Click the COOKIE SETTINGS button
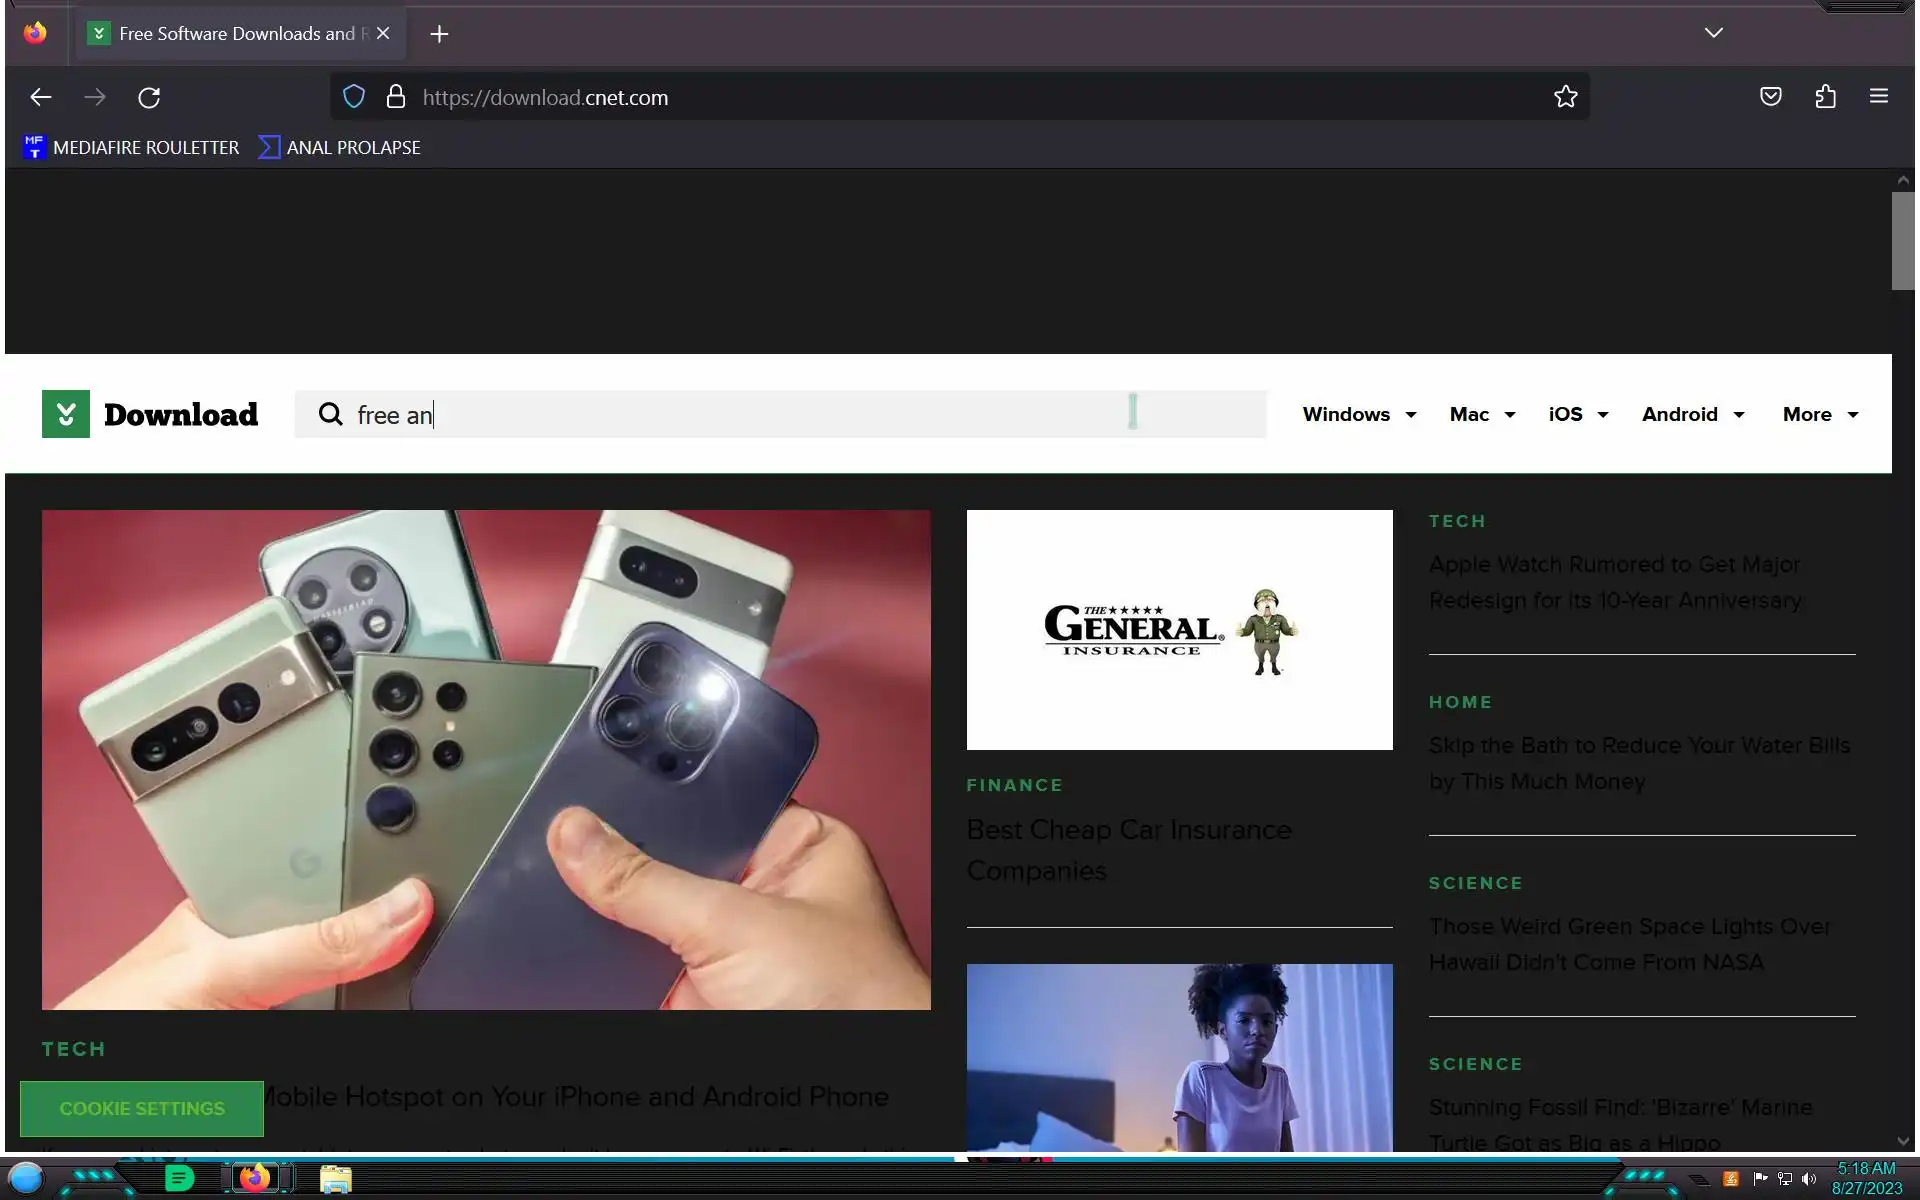 [x=142, y=1108]
